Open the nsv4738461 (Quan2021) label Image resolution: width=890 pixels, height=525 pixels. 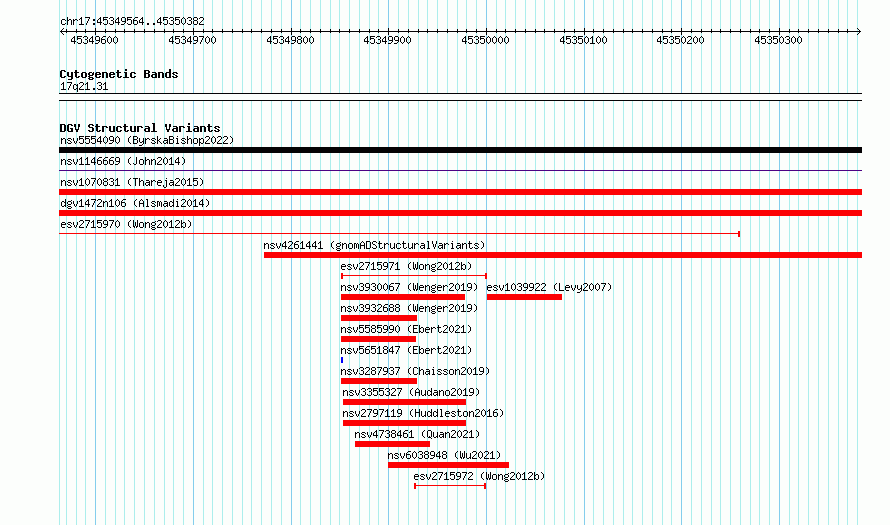point(417,434)
